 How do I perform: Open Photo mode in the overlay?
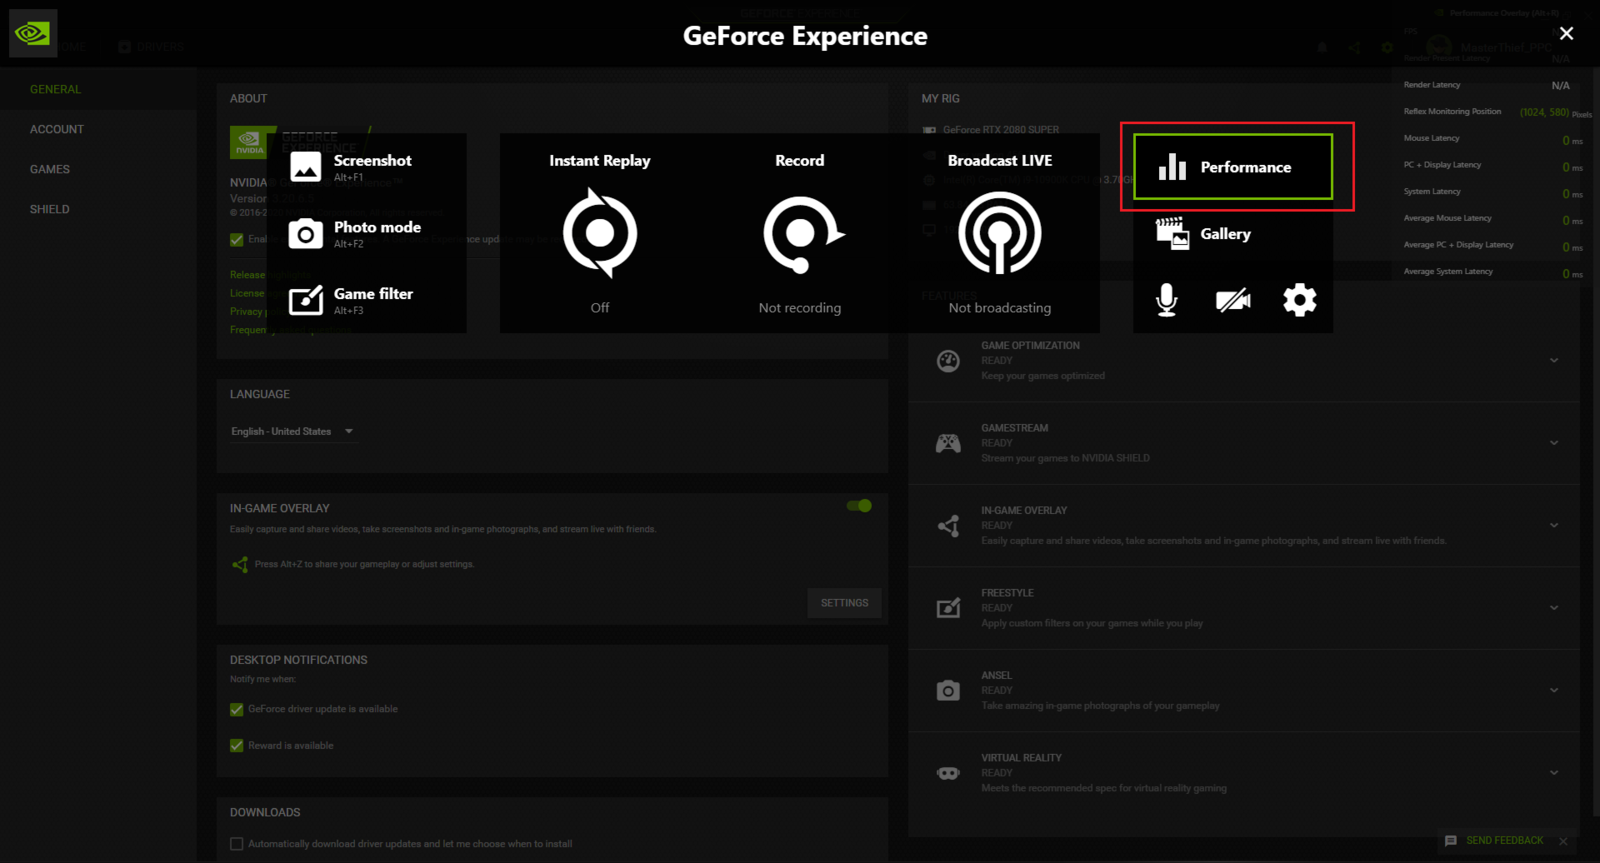pos(367,234)
